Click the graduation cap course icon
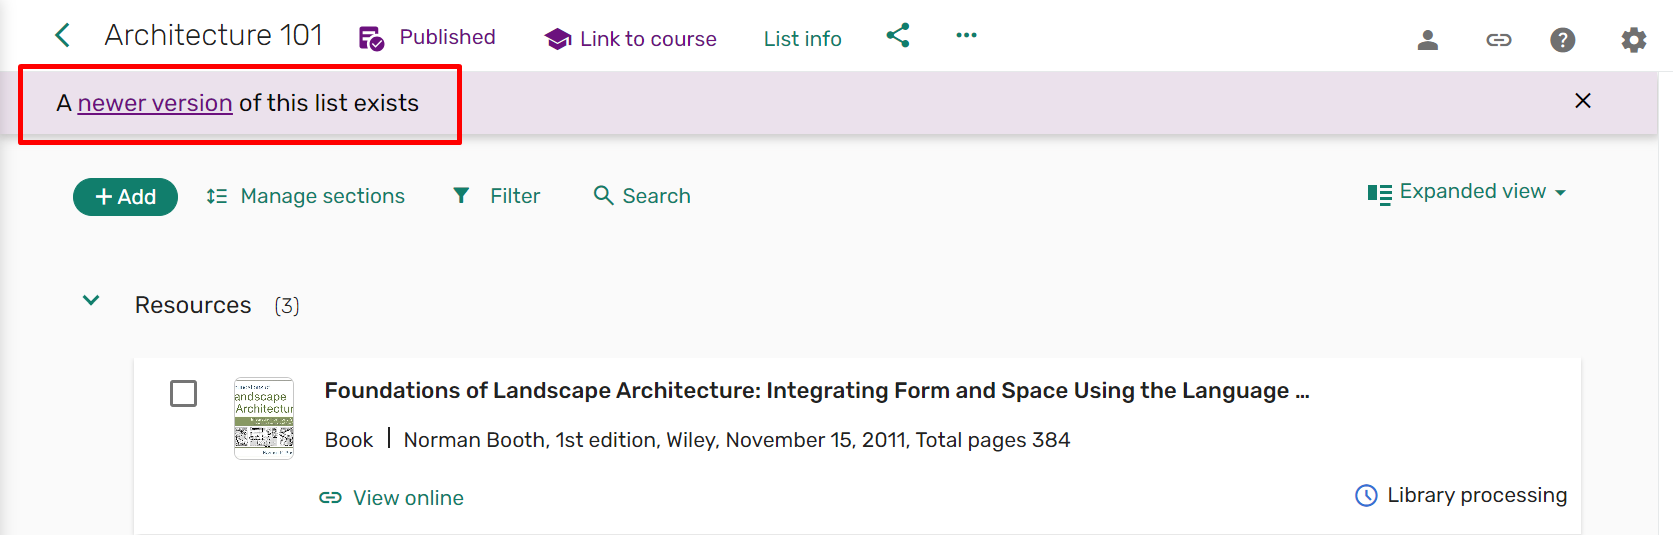The width and height of the screenshot is (1673, 535). 557,39
